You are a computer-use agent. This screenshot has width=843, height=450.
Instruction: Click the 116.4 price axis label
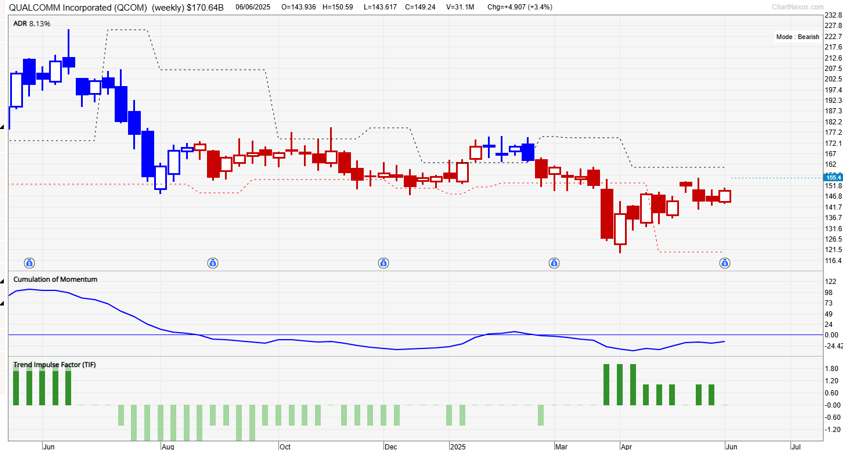tap(833, 261)
